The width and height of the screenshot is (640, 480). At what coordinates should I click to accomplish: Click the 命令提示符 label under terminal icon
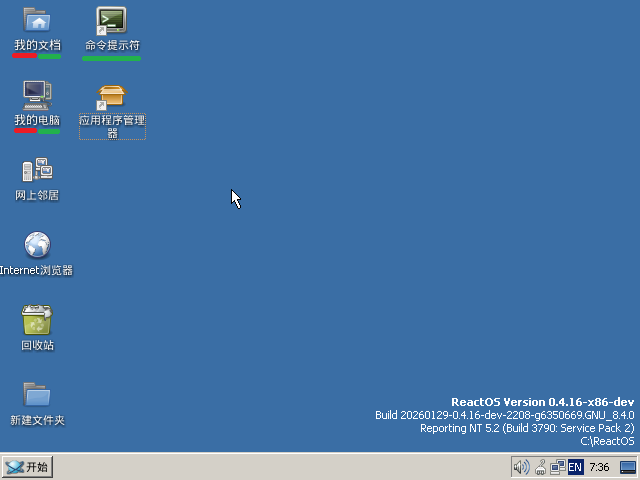tap(112, 46)
